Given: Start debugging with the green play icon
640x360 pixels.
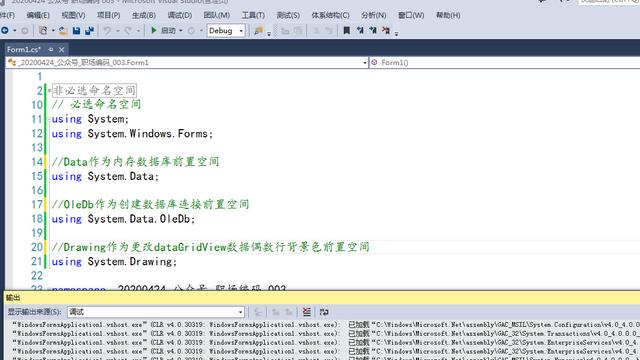Looking at the screenshot, I should (154, 30).
